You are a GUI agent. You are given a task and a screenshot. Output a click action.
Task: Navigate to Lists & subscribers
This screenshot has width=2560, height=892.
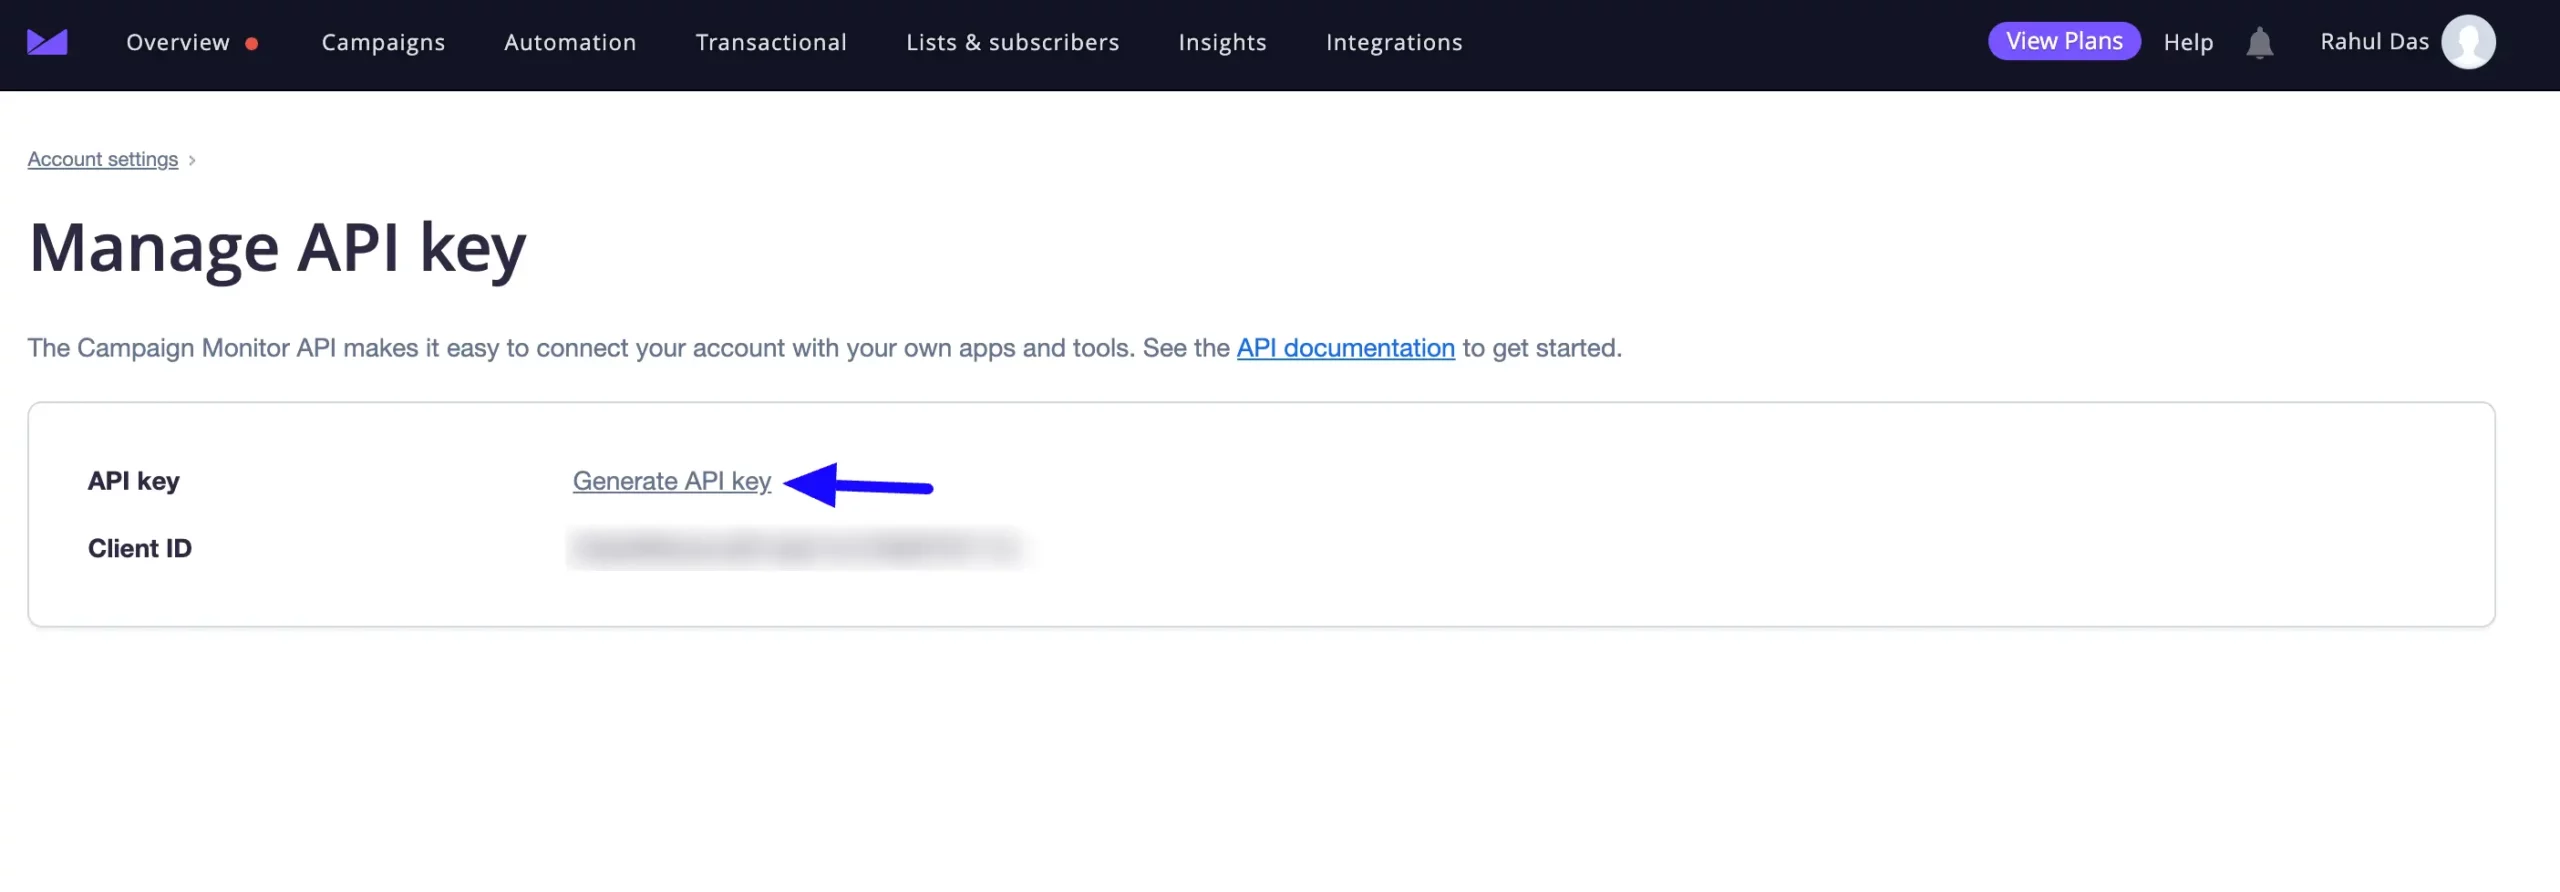click(x=1012, y=42)
